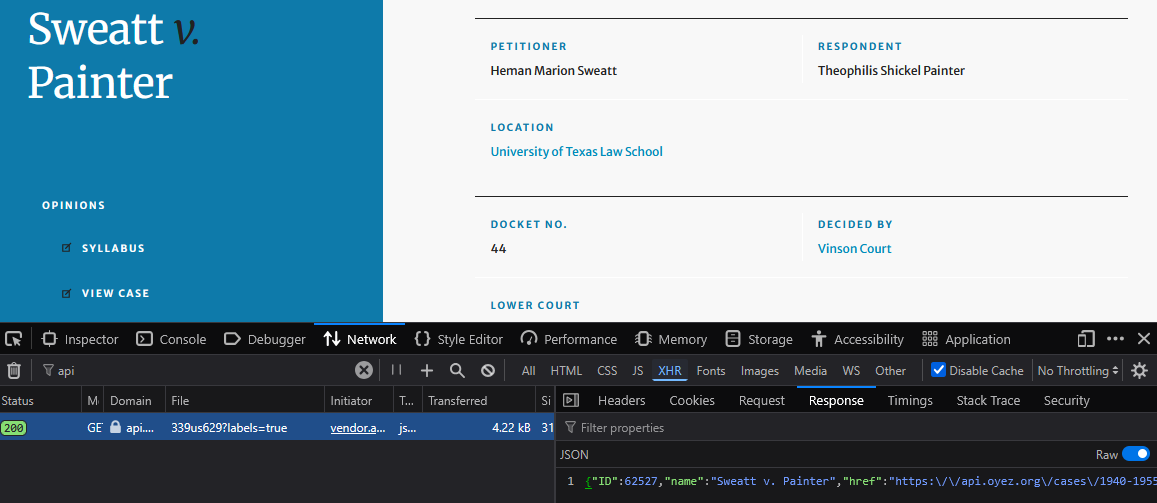Open the Storage tab

pyautogui.click(x=759, y=339)
